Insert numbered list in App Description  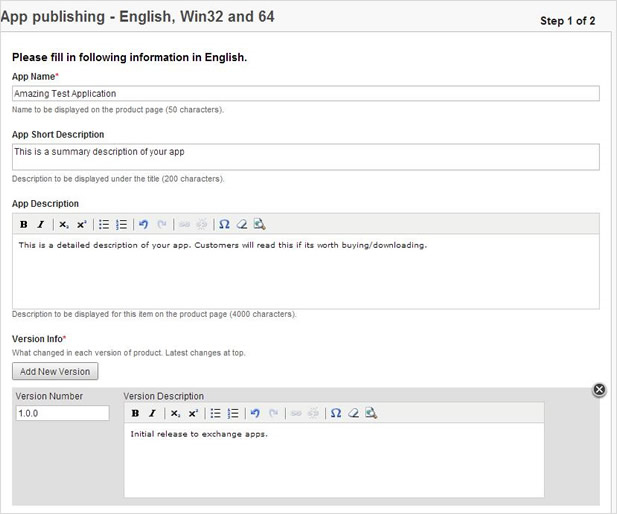coord(122,224)
